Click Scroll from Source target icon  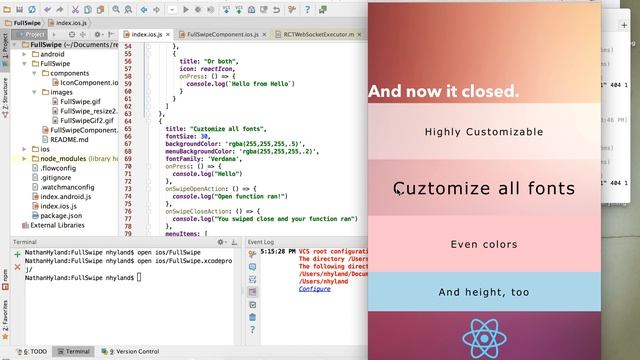point(72,35)
